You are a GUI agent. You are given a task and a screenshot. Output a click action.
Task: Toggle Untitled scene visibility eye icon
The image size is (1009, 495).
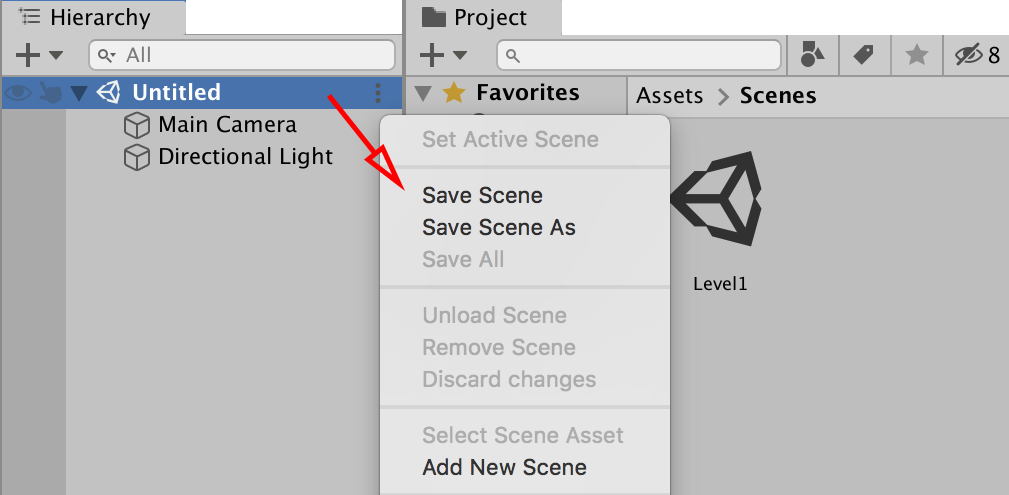(18, 93)
